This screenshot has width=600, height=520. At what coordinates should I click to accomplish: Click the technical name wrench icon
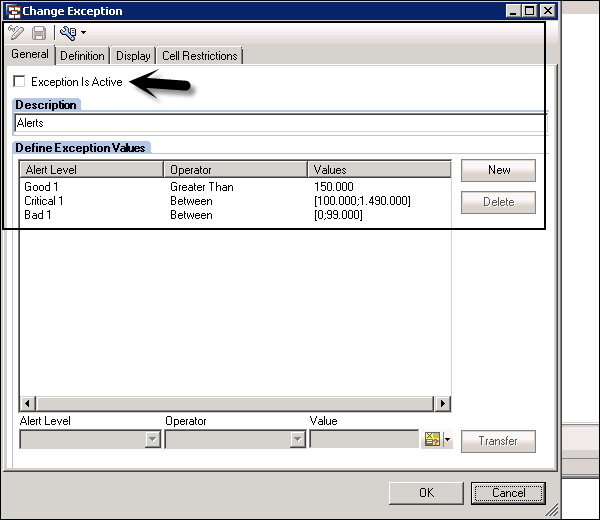pyautogui.click(x=68, y=33)
